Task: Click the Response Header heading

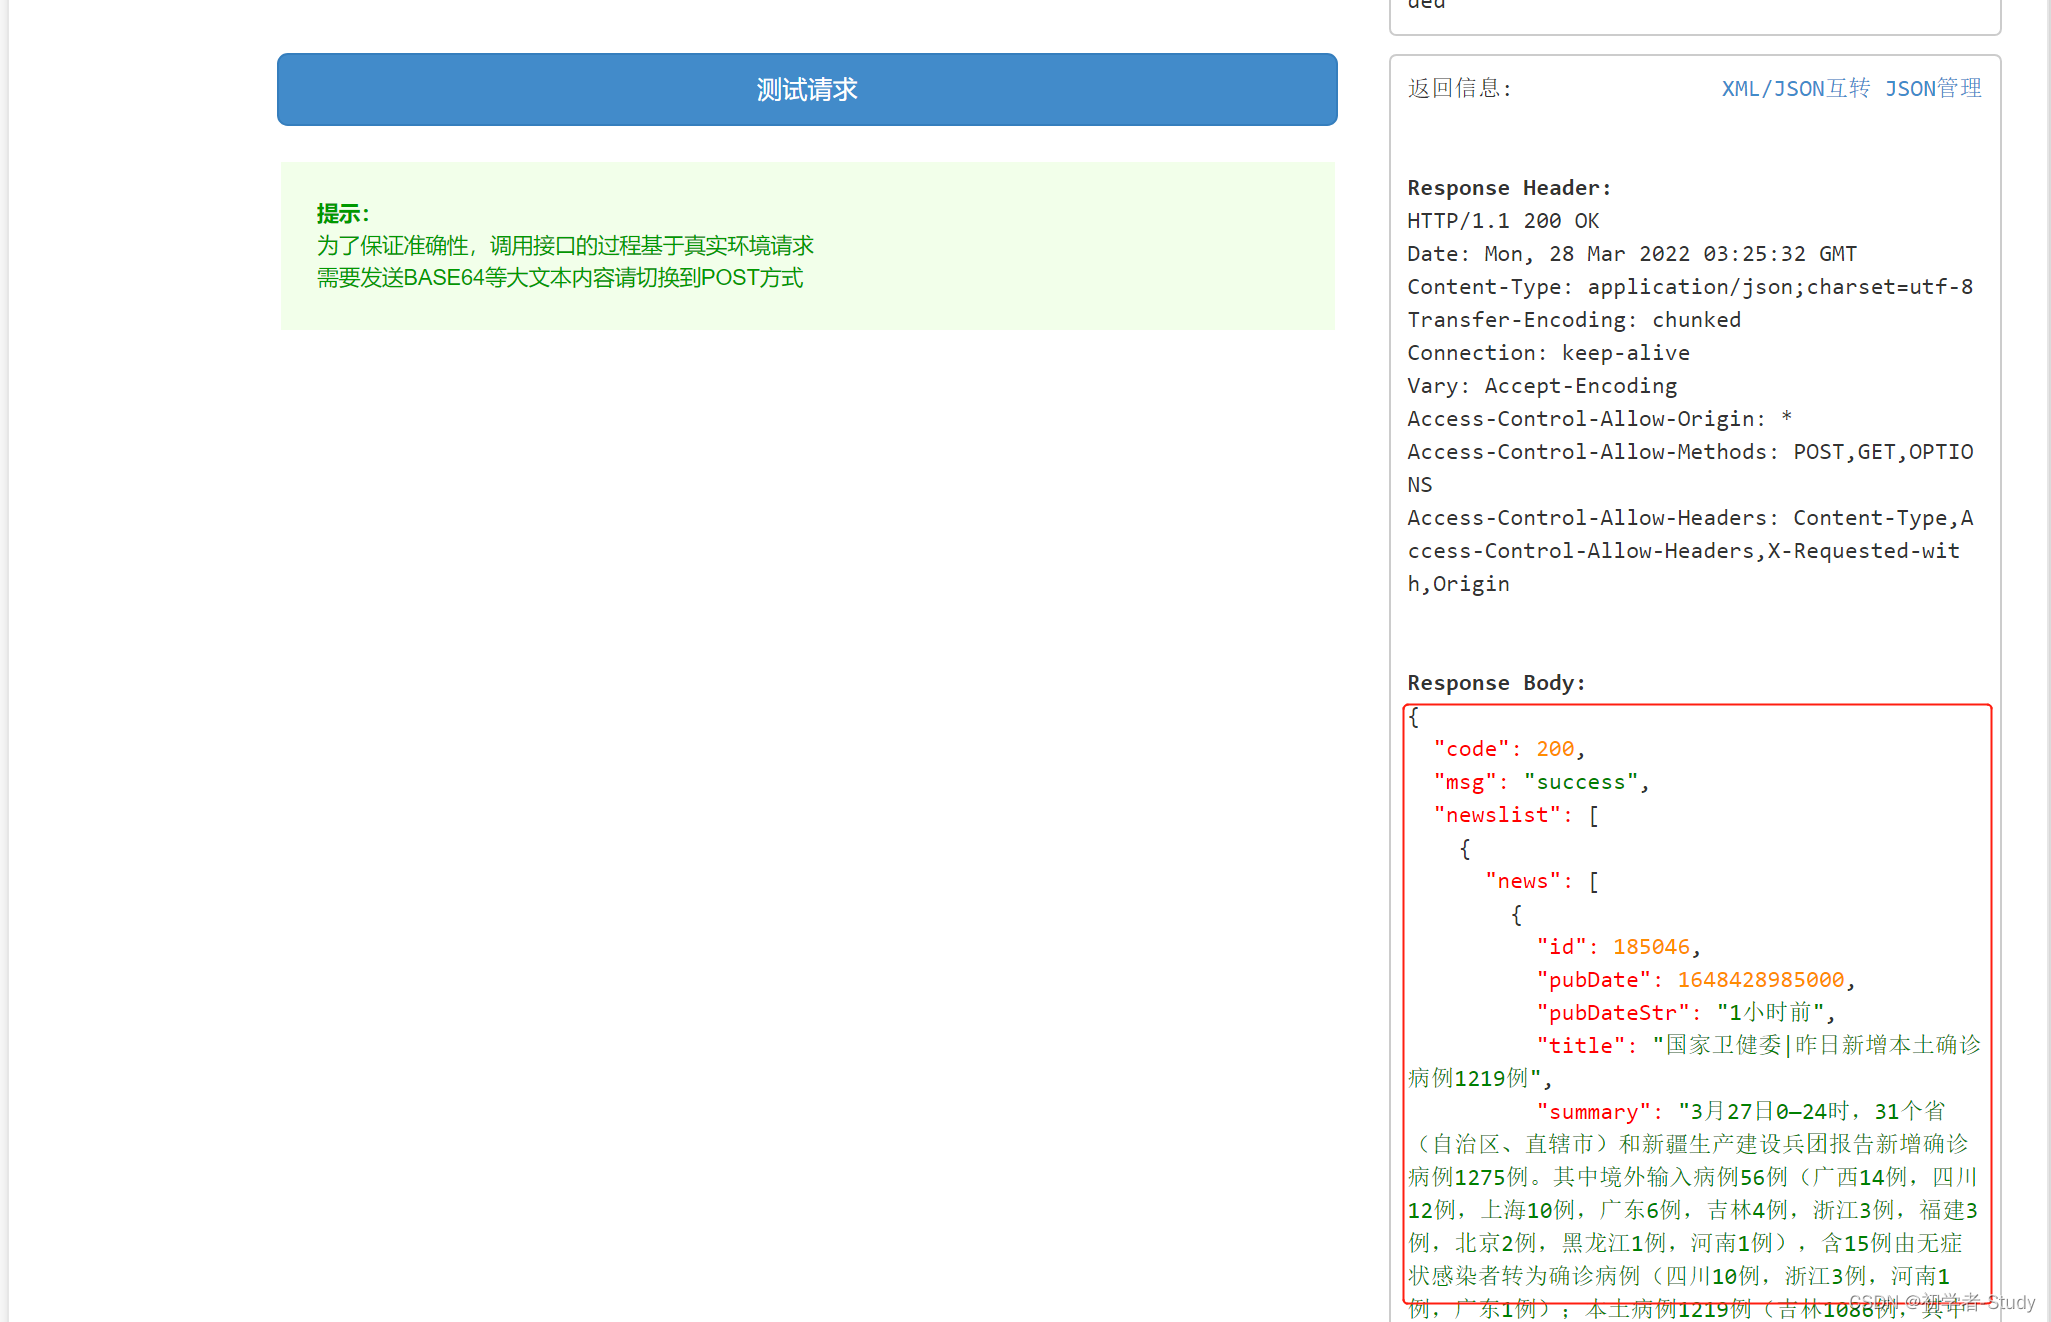Action: coord(1508,188)
